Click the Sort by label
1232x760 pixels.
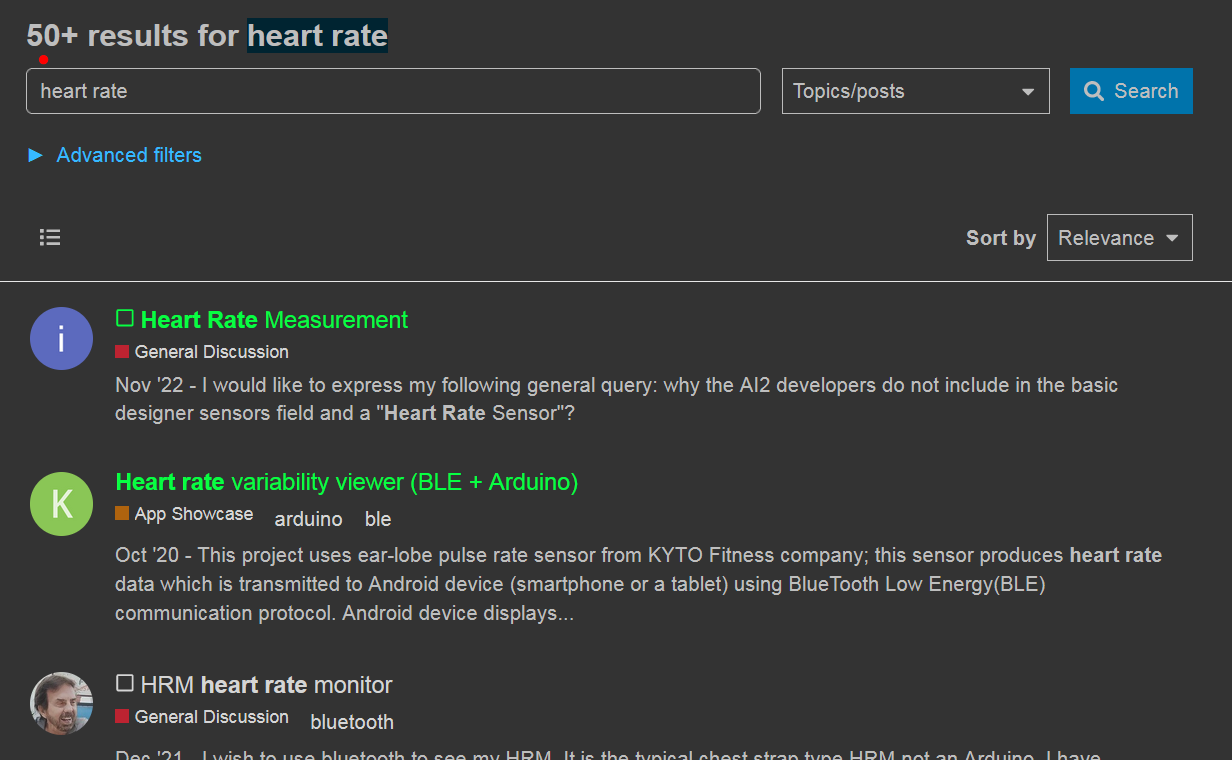1000,238
